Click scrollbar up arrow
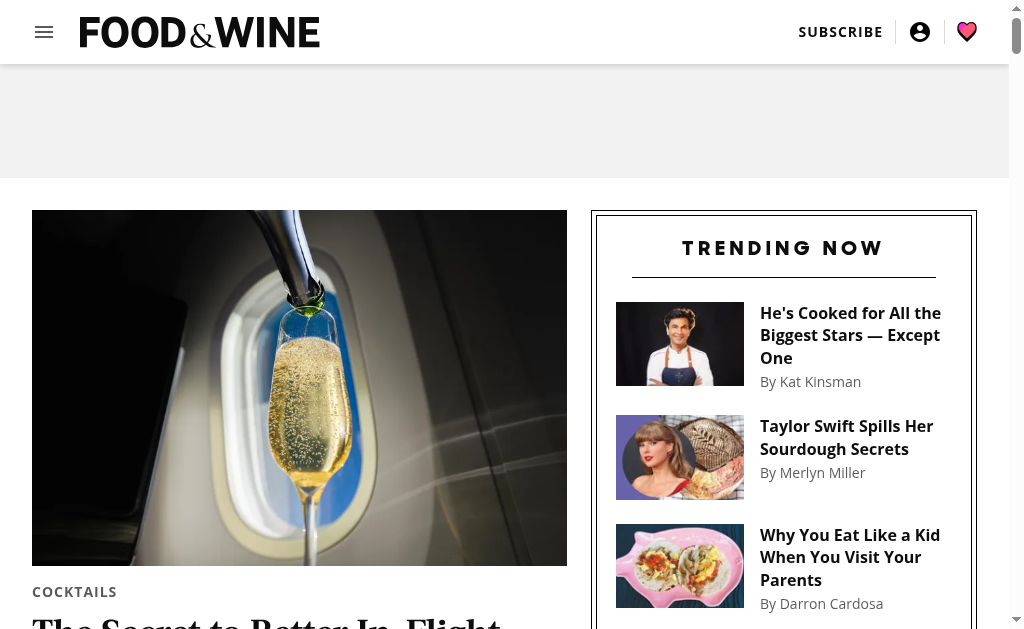The width and height of the screenshot is (1024, 629). [1016, 7]
